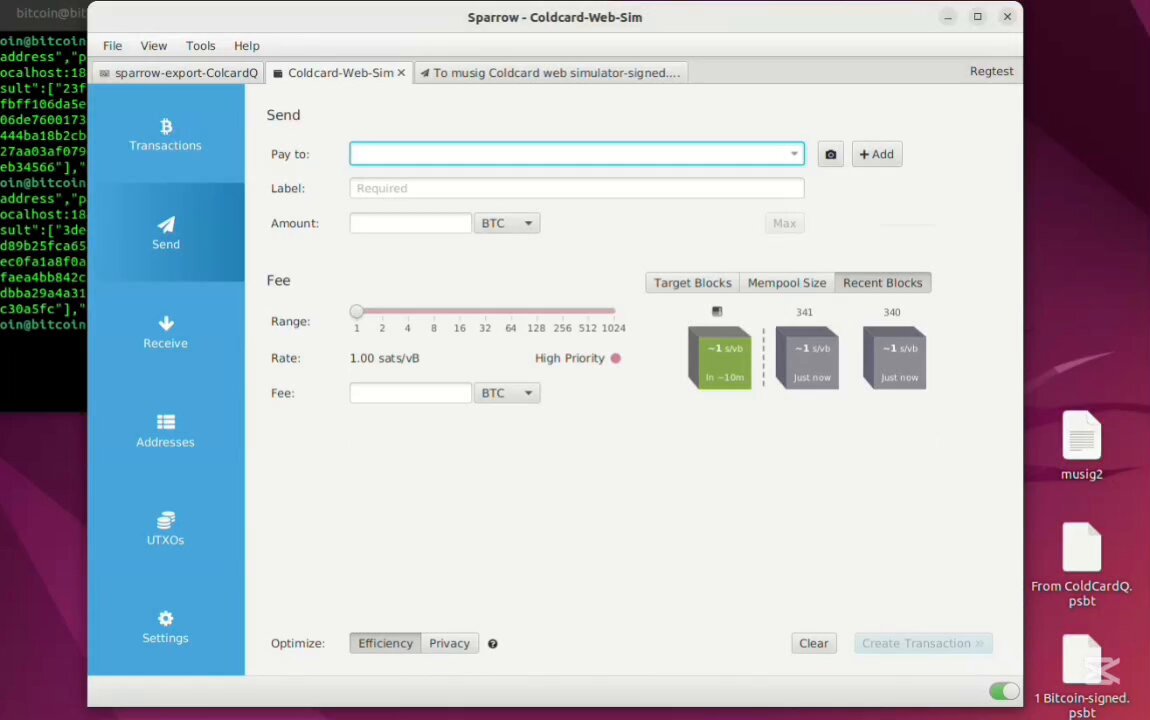This screenshot has height=720, width=1150.
Task: Click the Clear button
Action: point(813,643)
